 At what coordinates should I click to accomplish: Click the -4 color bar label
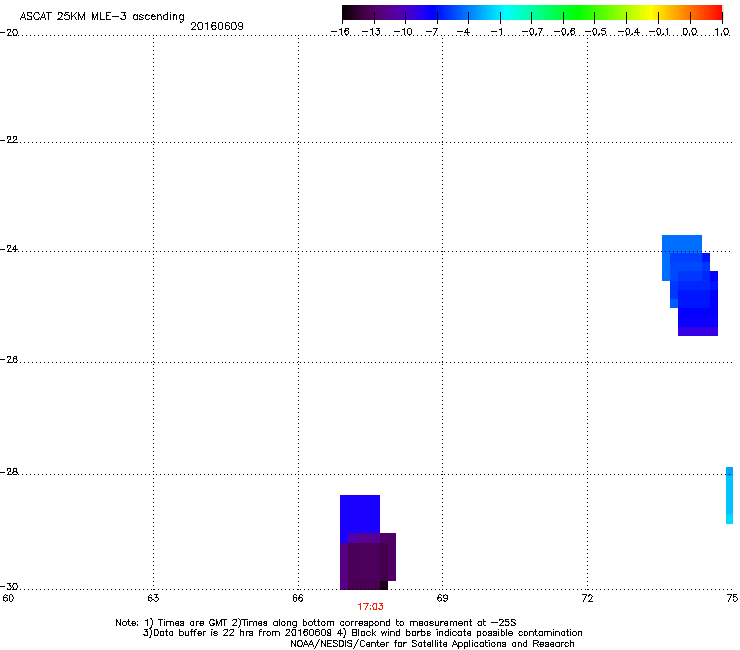pos(463,32)
